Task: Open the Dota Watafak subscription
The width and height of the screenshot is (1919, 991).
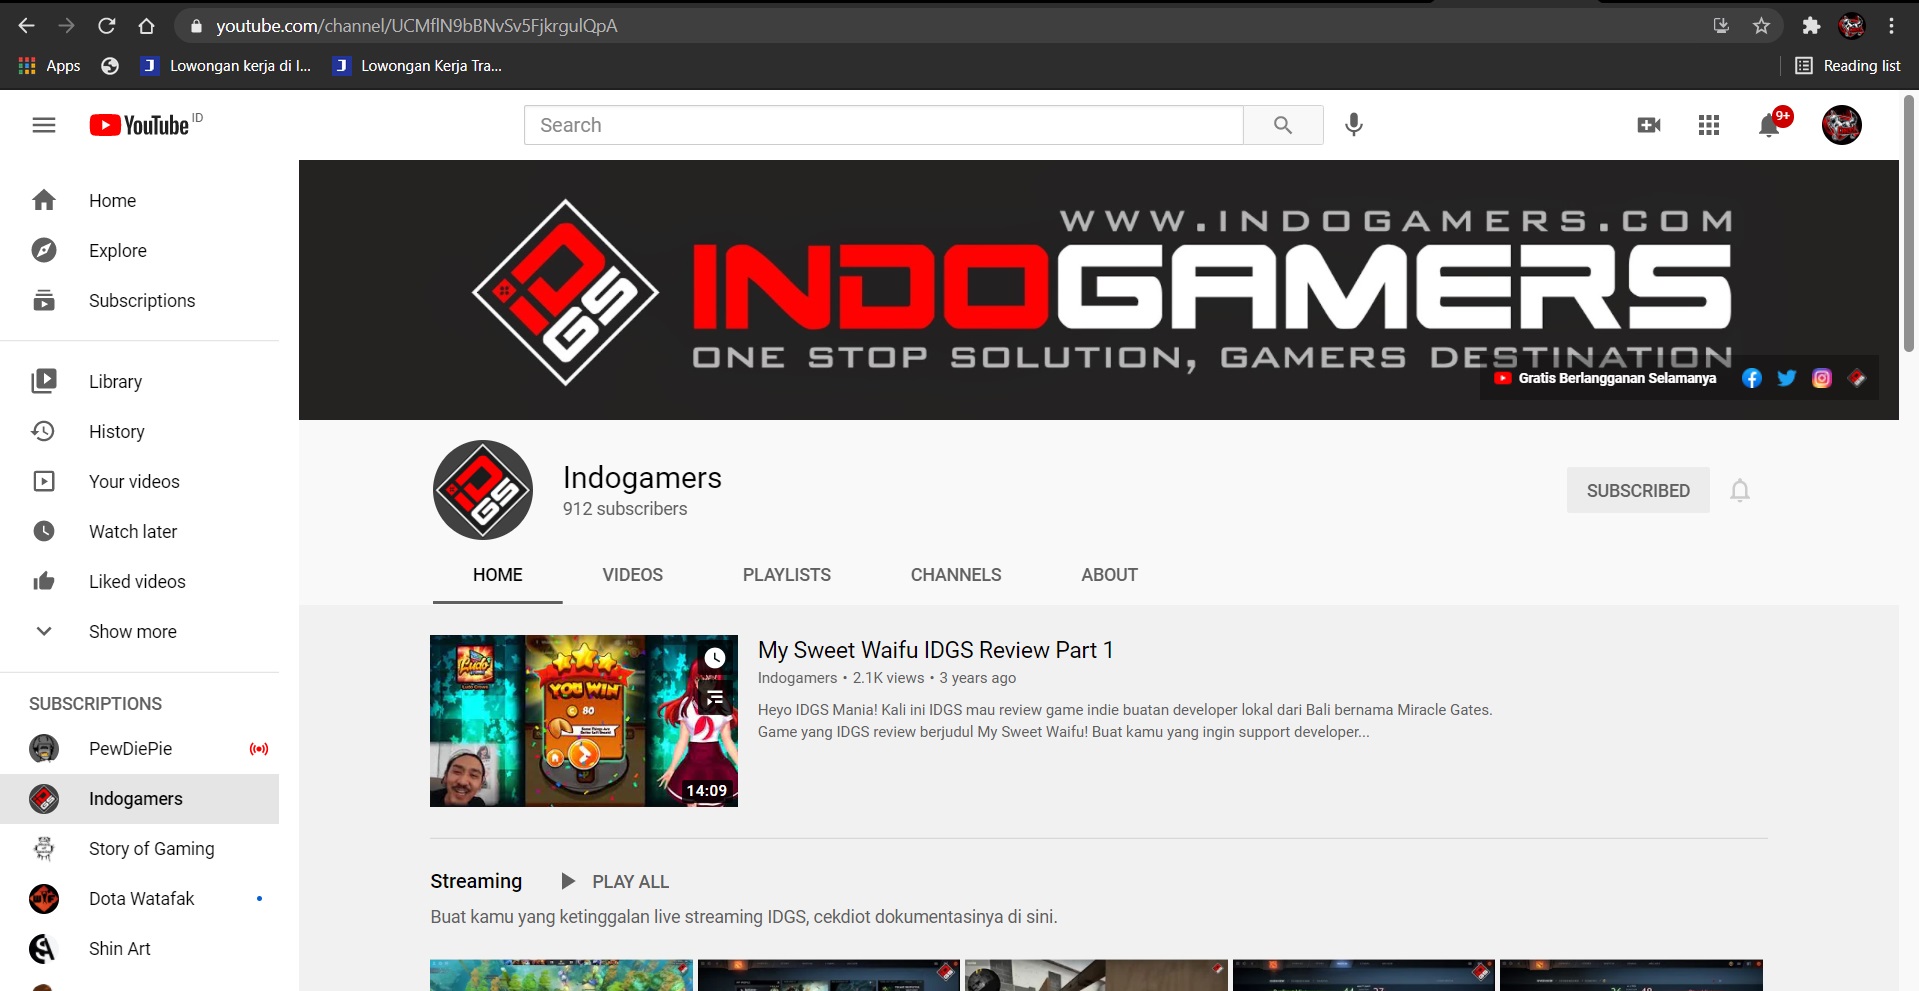Action: coord(139,898)
